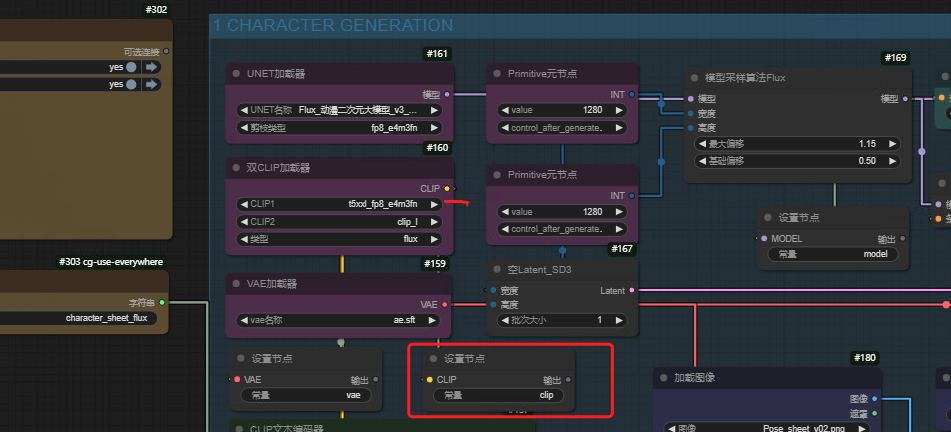
Task: Click the 常量 vae field
Action: 306,395
